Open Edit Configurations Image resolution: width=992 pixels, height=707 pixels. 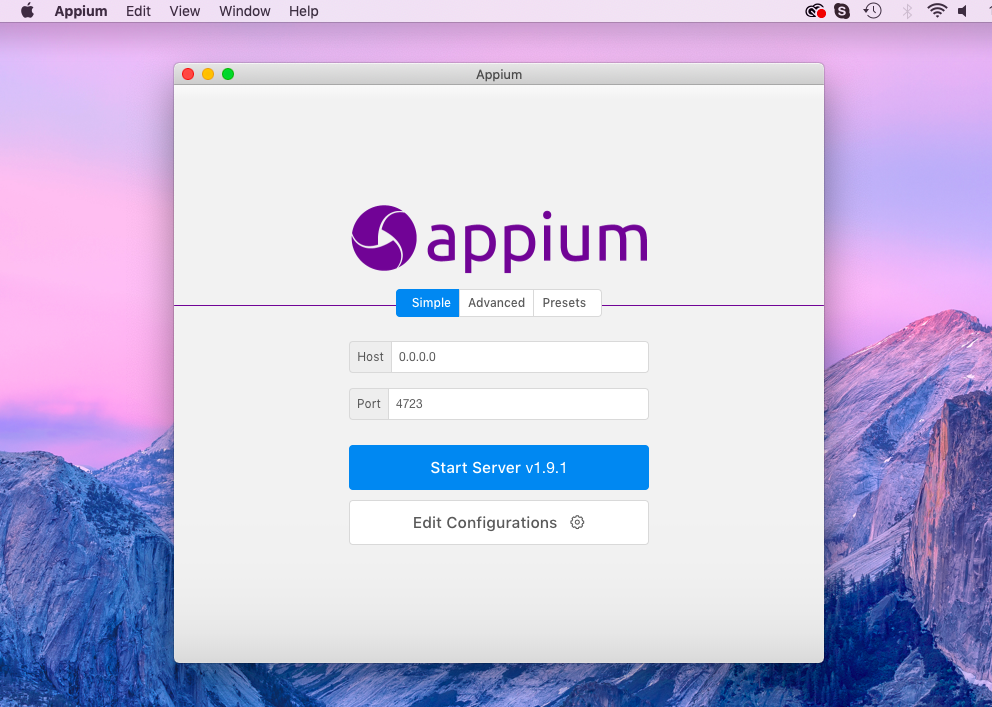(x=499, y=522)
